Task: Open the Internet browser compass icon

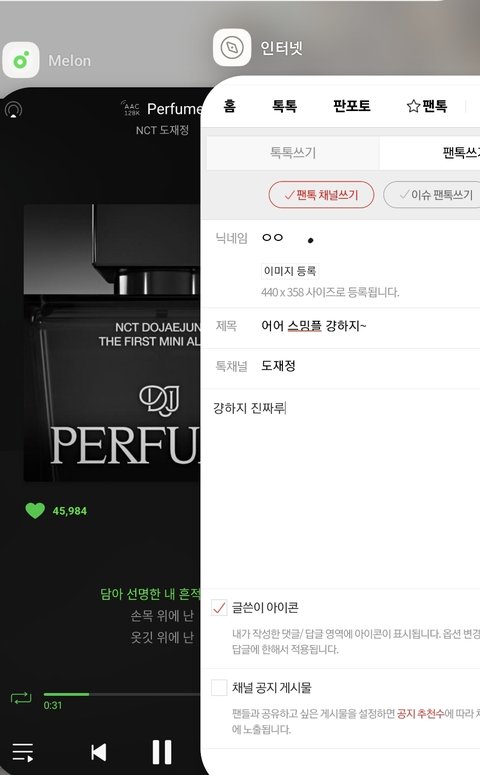Action: click(232, 47)
